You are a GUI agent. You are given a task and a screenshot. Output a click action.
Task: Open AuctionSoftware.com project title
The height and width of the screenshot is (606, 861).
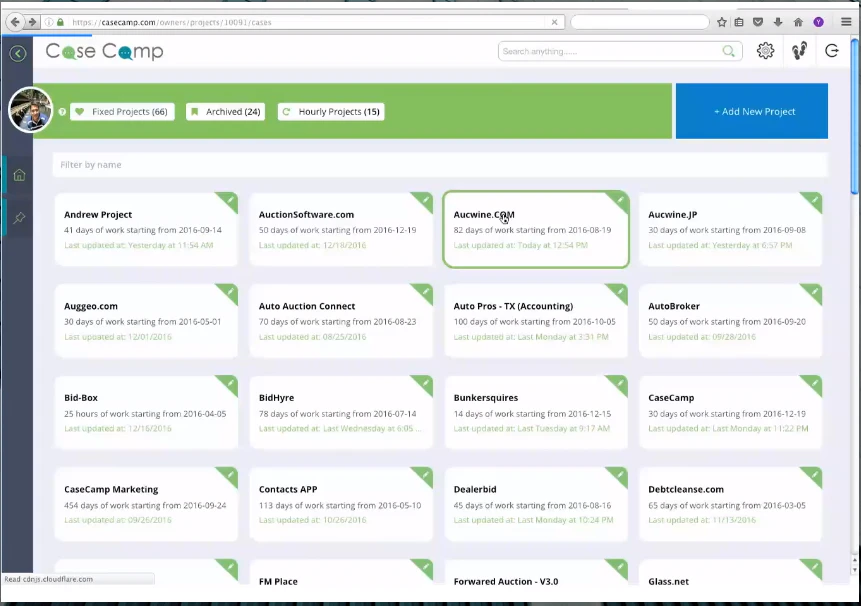point(306,215)
